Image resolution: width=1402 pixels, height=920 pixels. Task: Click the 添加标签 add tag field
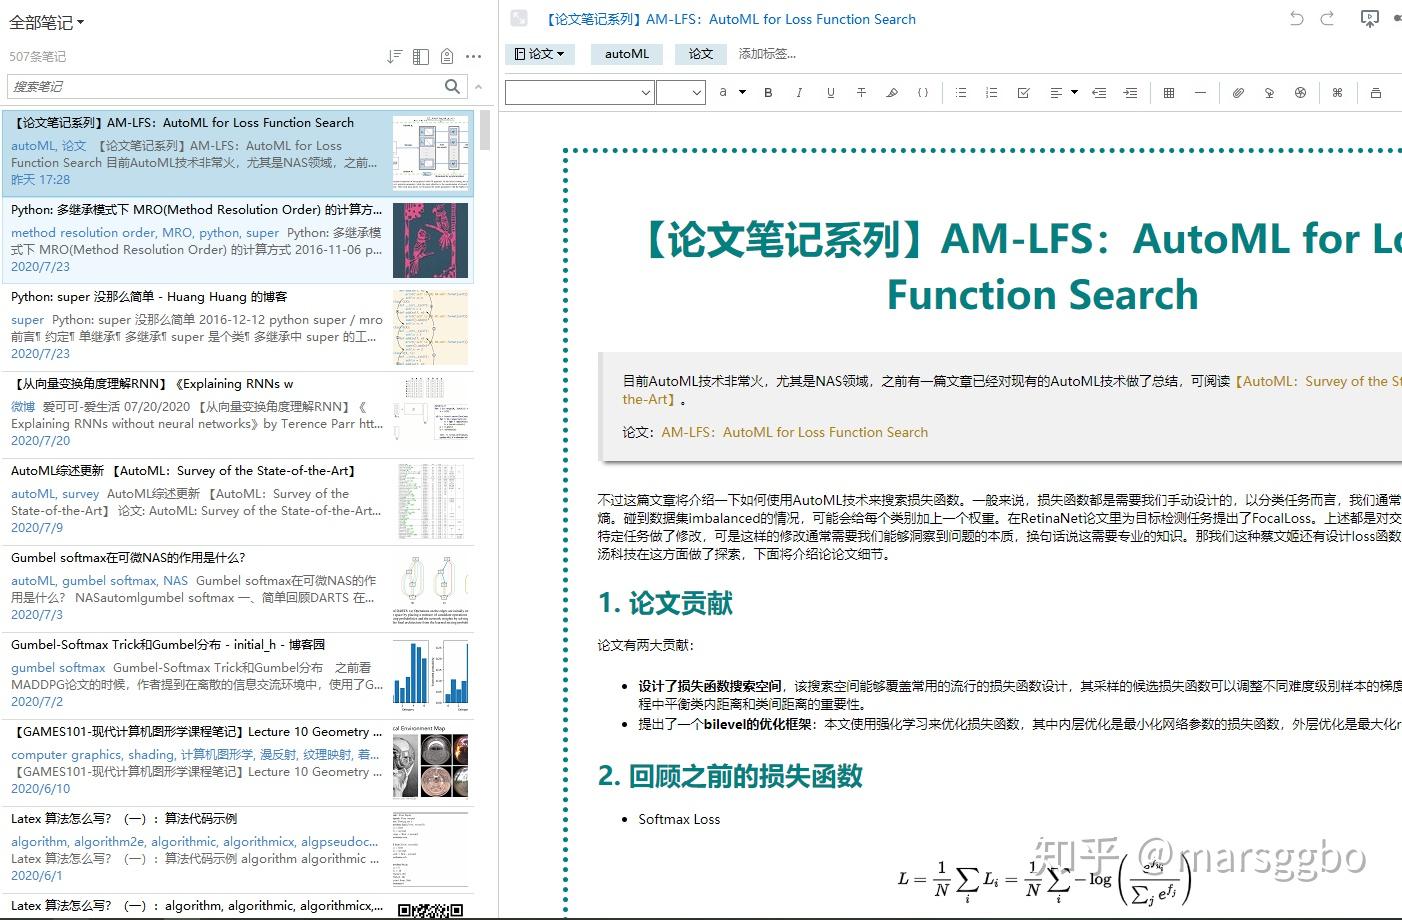[x=767, y=54]
